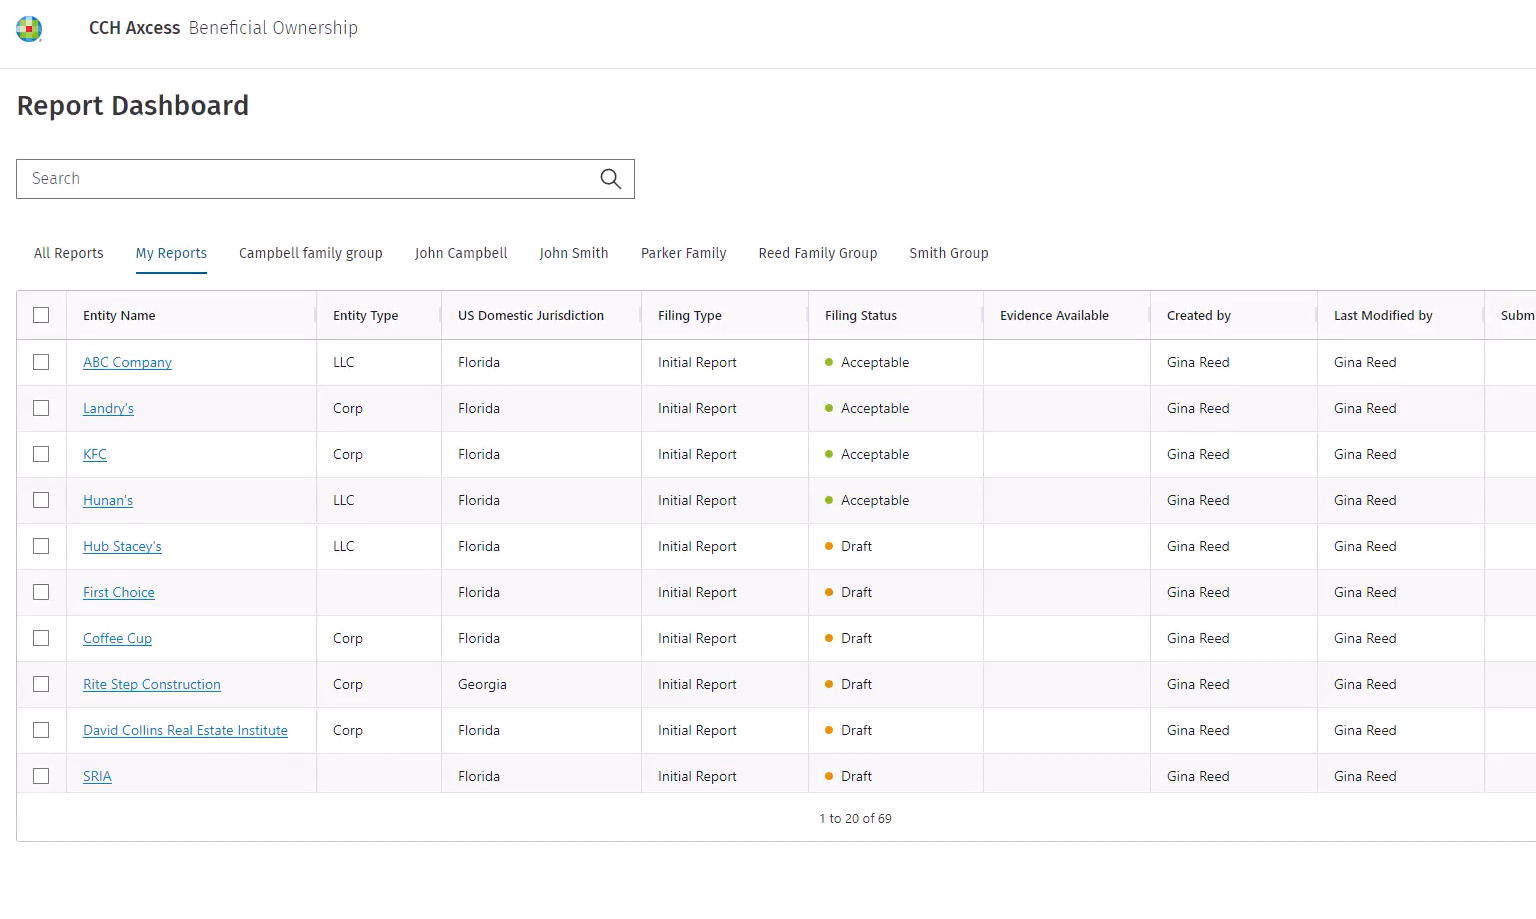Click the search magnifier icon
The height and width of the screenshot is (919, 1536).
coord(610,179)
